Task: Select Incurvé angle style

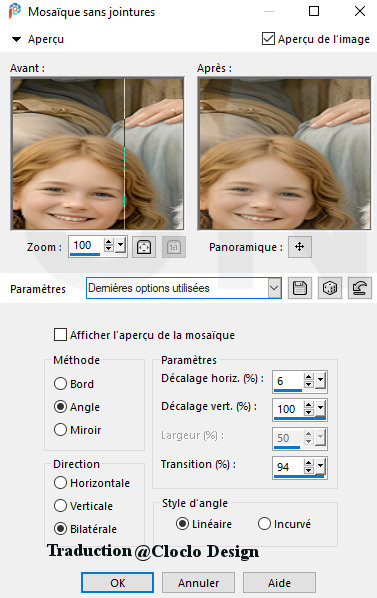Action: tap(264, 524)
